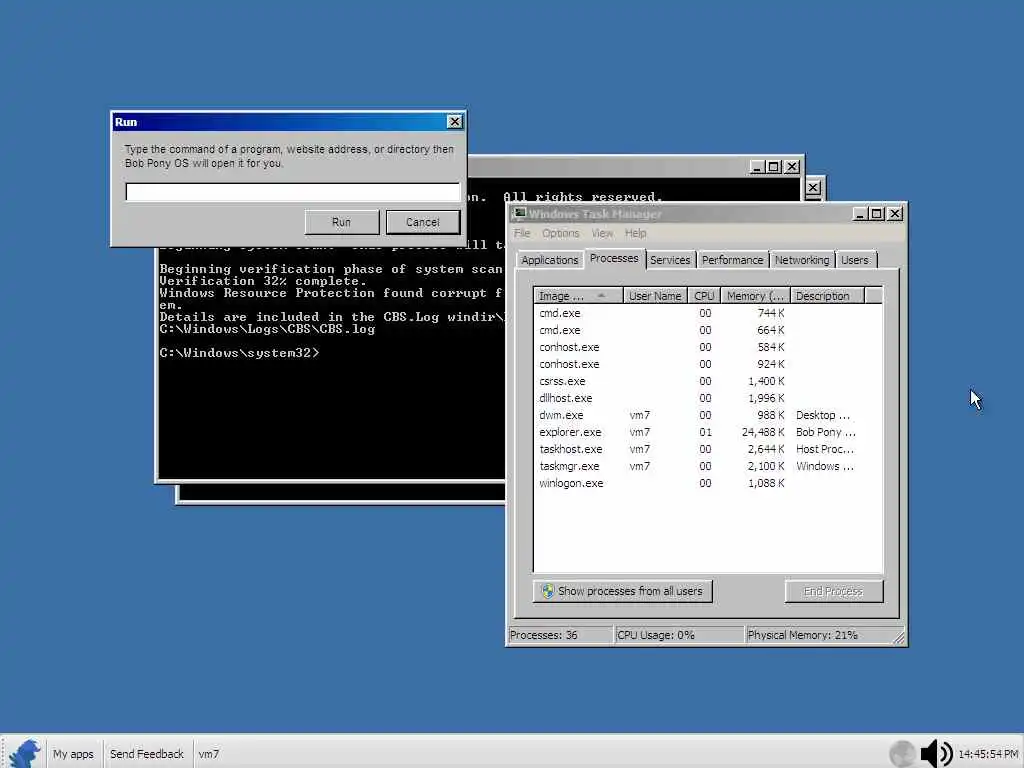The height and width of the screenshot is (768, 1024).
Task: Select the explorer.exe process row
Action: click(708, 432)
